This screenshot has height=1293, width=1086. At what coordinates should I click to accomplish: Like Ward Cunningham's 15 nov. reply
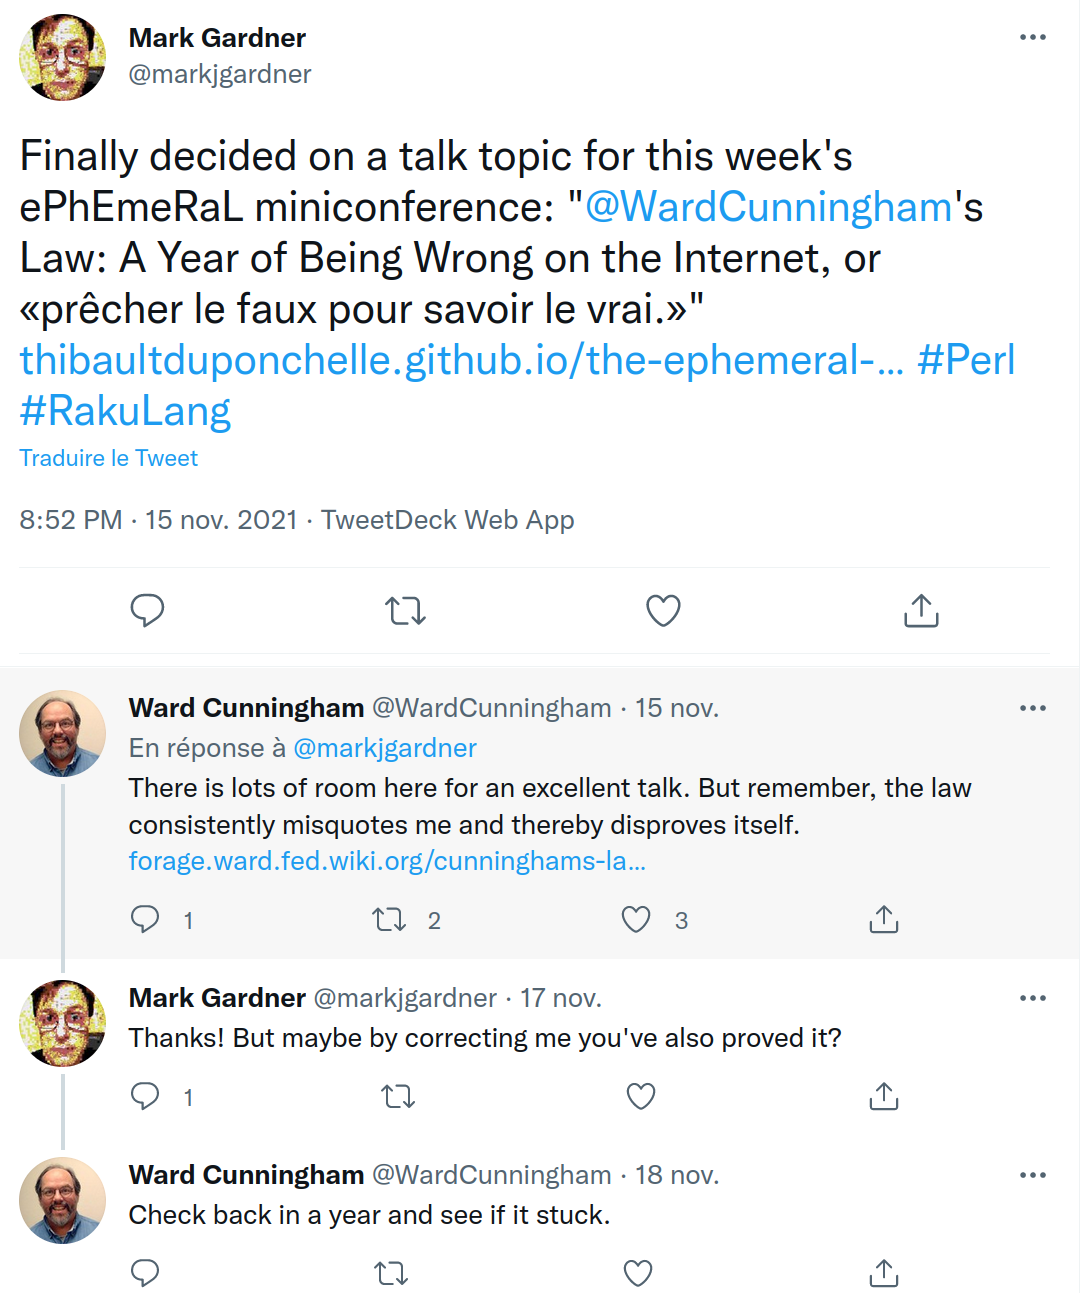[x=636, y=919]
